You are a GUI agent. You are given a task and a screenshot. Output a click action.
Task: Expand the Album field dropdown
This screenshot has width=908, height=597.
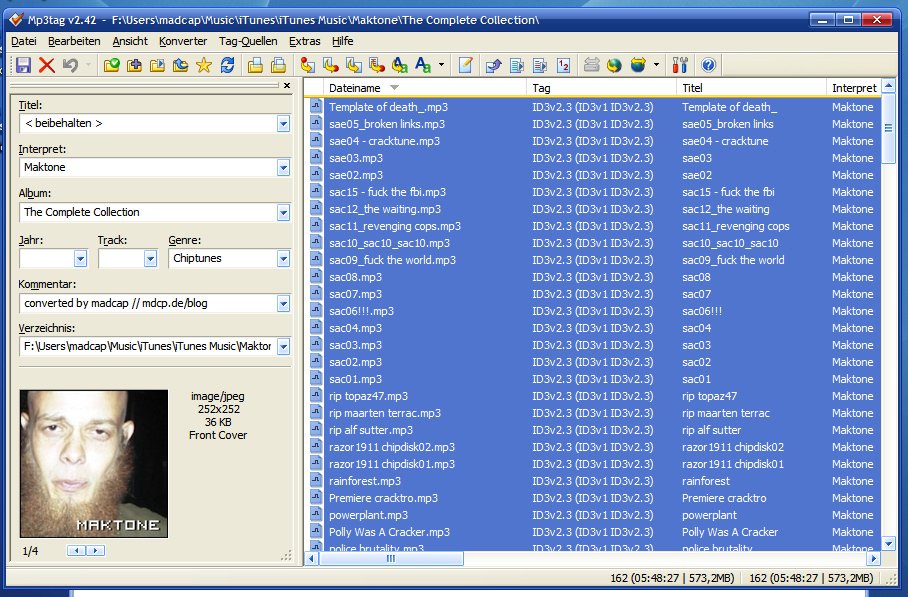(283, 212)
